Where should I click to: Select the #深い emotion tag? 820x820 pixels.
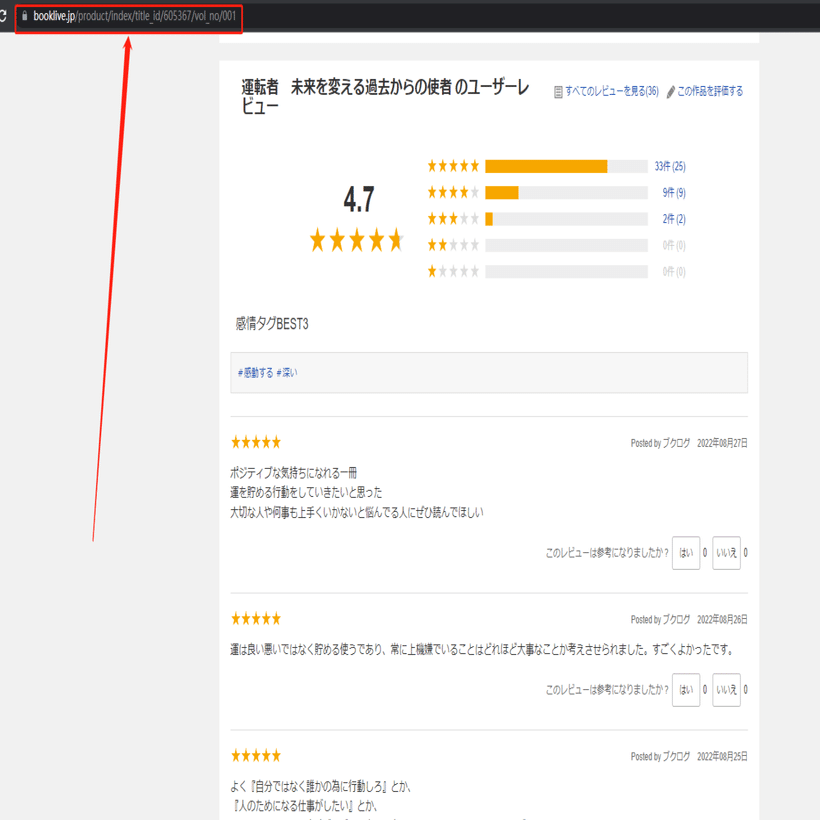[x=289, y=372]
